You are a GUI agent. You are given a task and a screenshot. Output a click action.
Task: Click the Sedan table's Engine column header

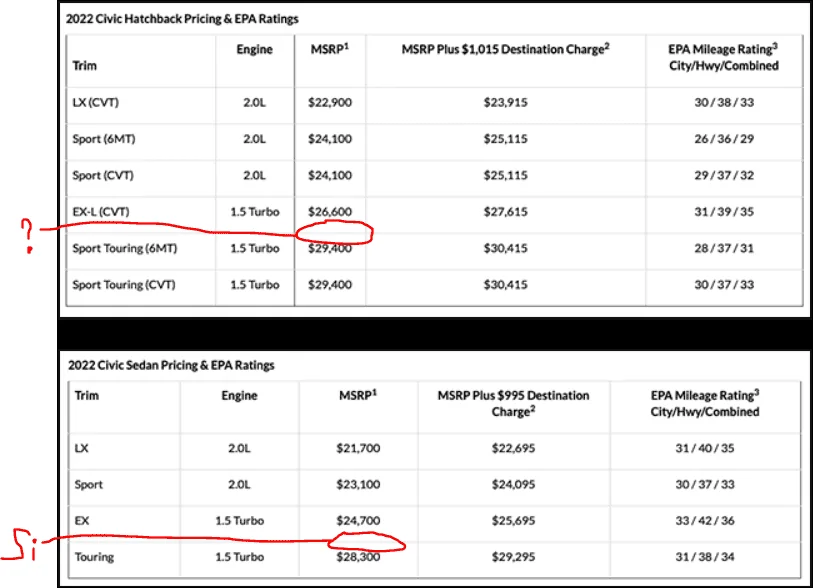tap(241, 395)
